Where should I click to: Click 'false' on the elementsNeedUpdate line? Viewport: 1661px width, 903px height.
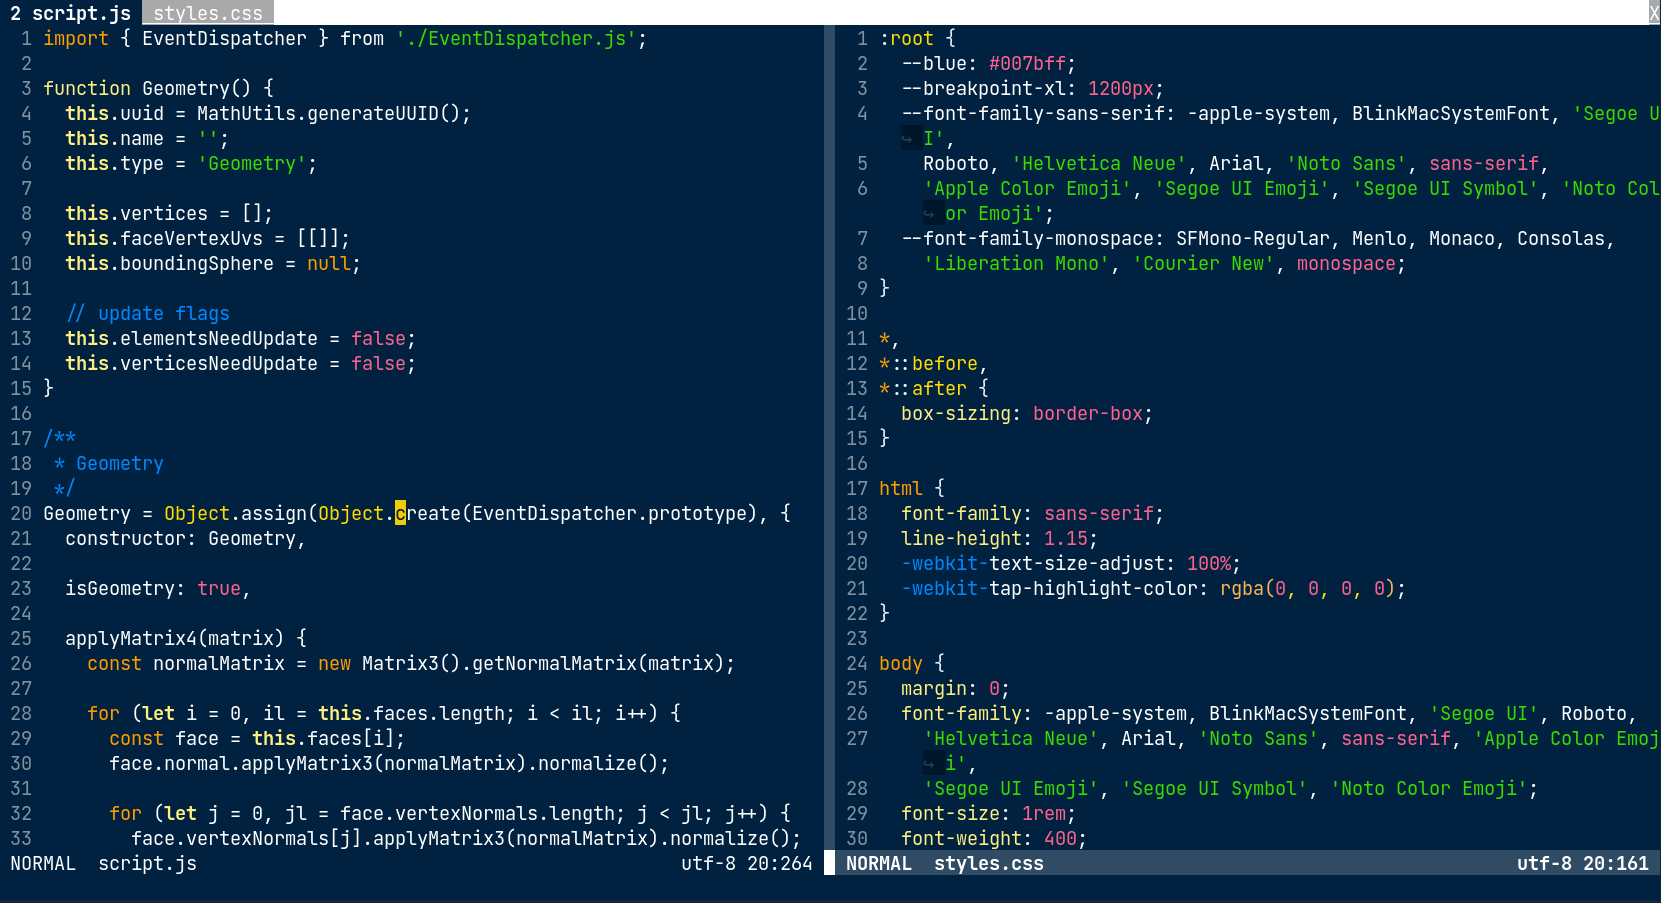378,338
